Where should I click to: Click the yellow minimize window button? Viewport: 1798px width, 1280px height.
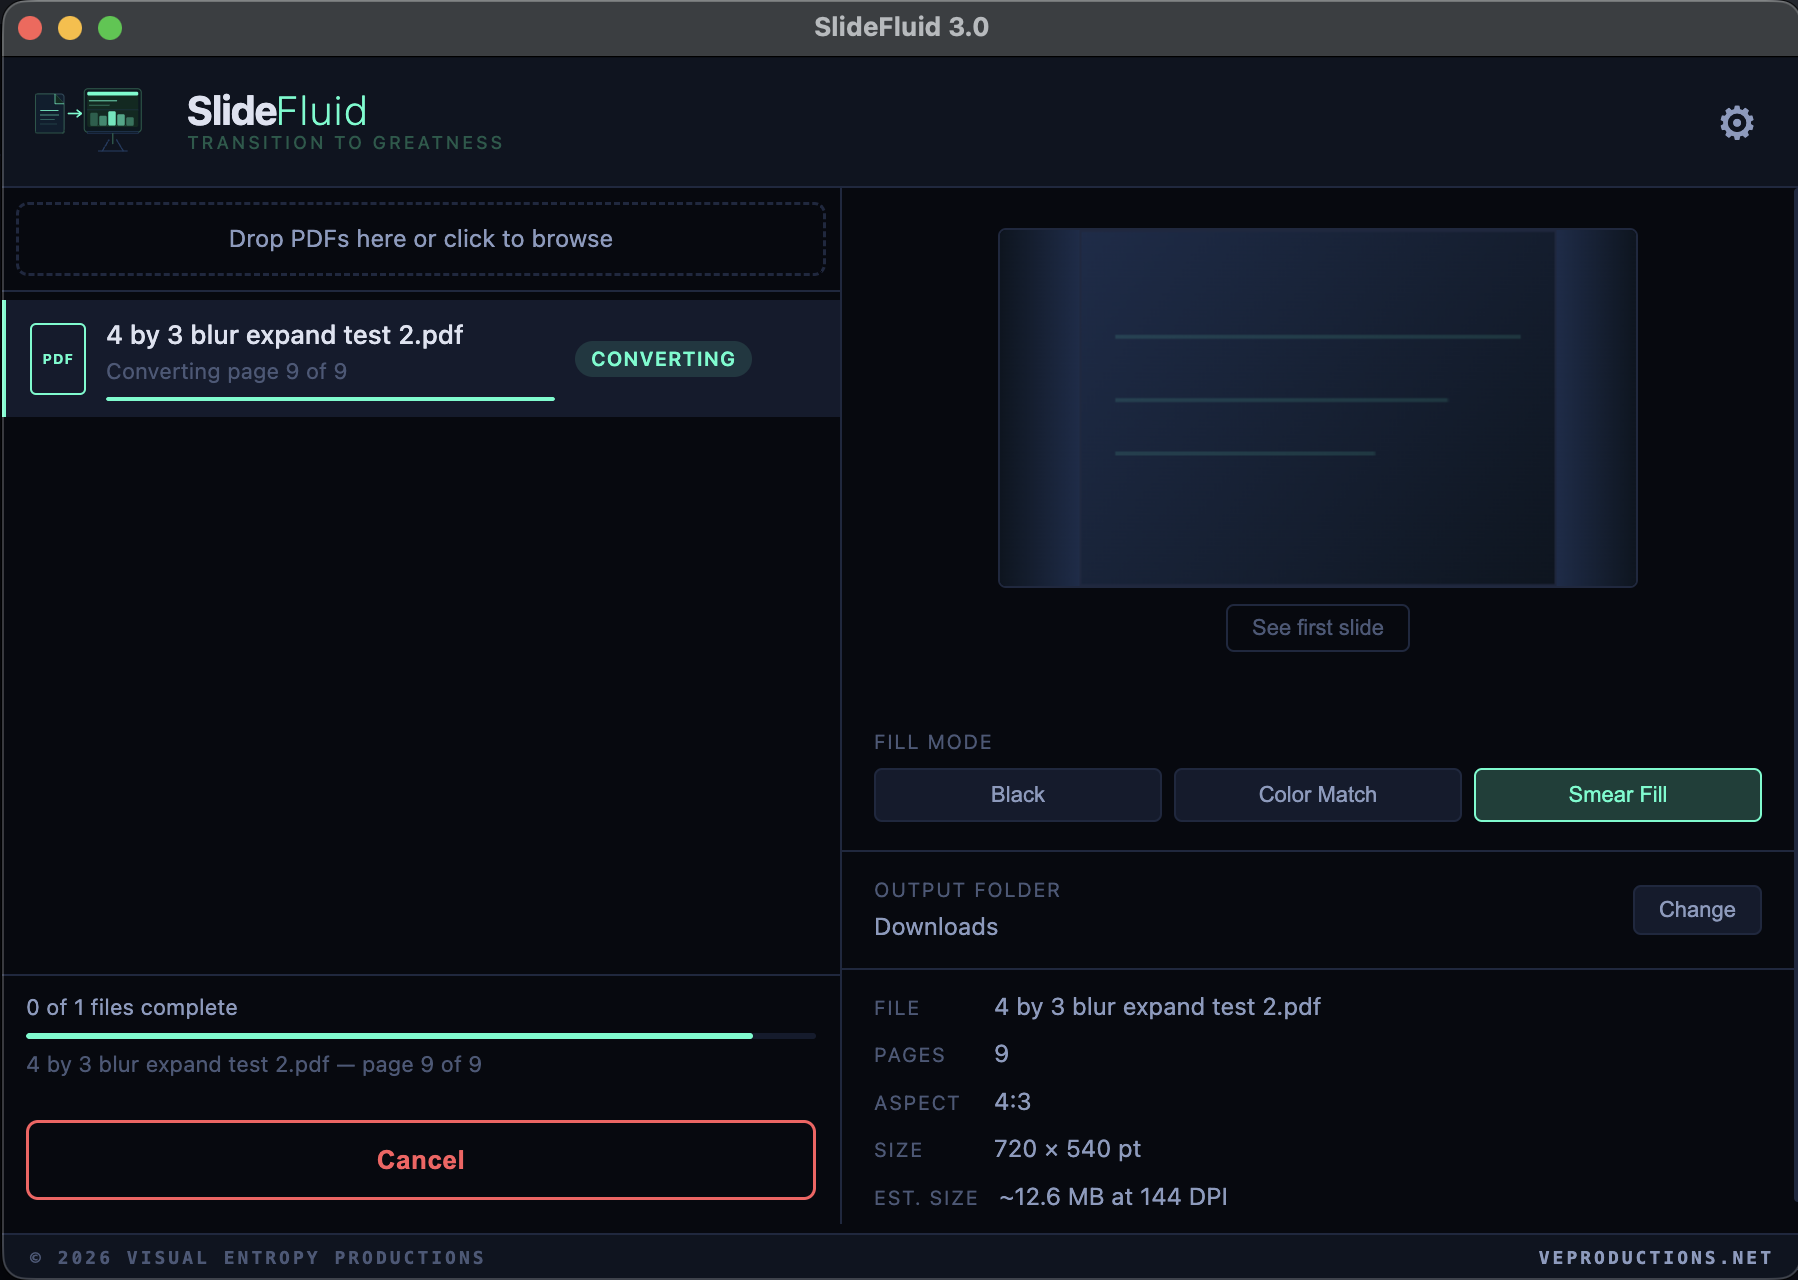pyautogui.click(x=70, y=28)
